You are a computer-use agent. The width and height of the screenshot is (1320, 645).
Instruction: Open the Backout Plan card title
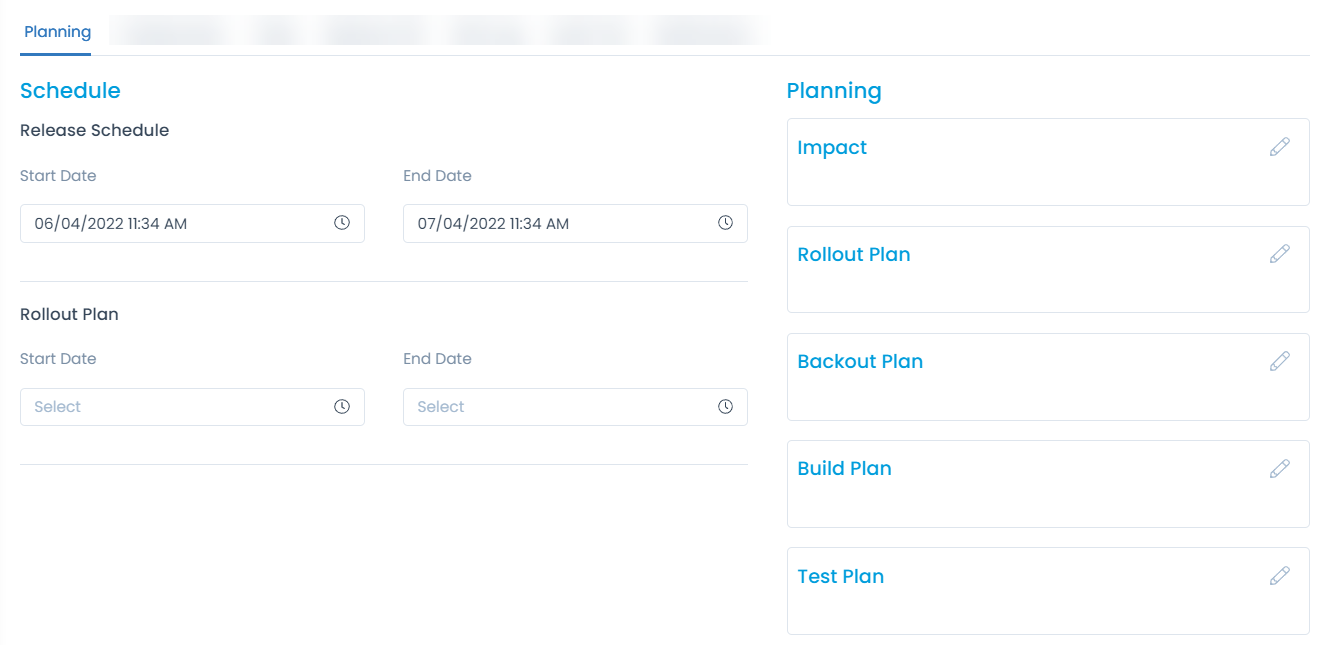pyautogui.click(x=860, y=362)
